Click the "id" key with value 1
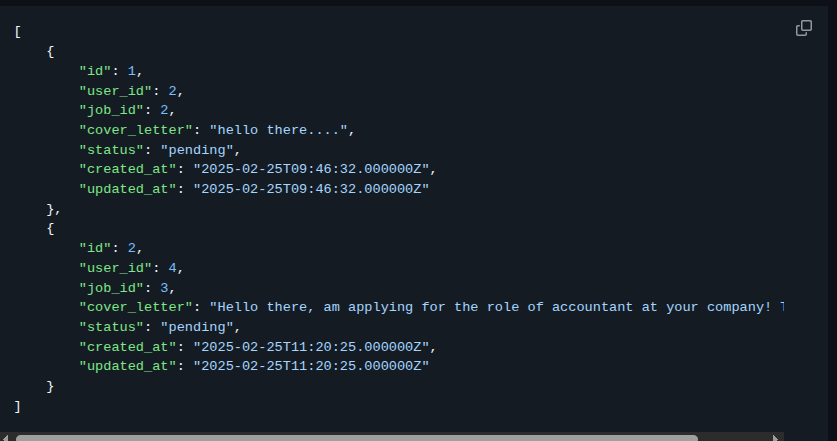 click(x=96, y=71)
